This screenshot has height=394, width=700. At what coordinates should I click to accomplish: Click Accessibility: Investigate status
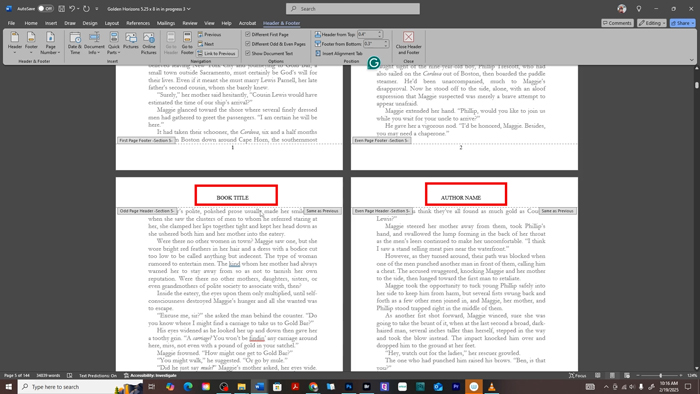(150, 375)
